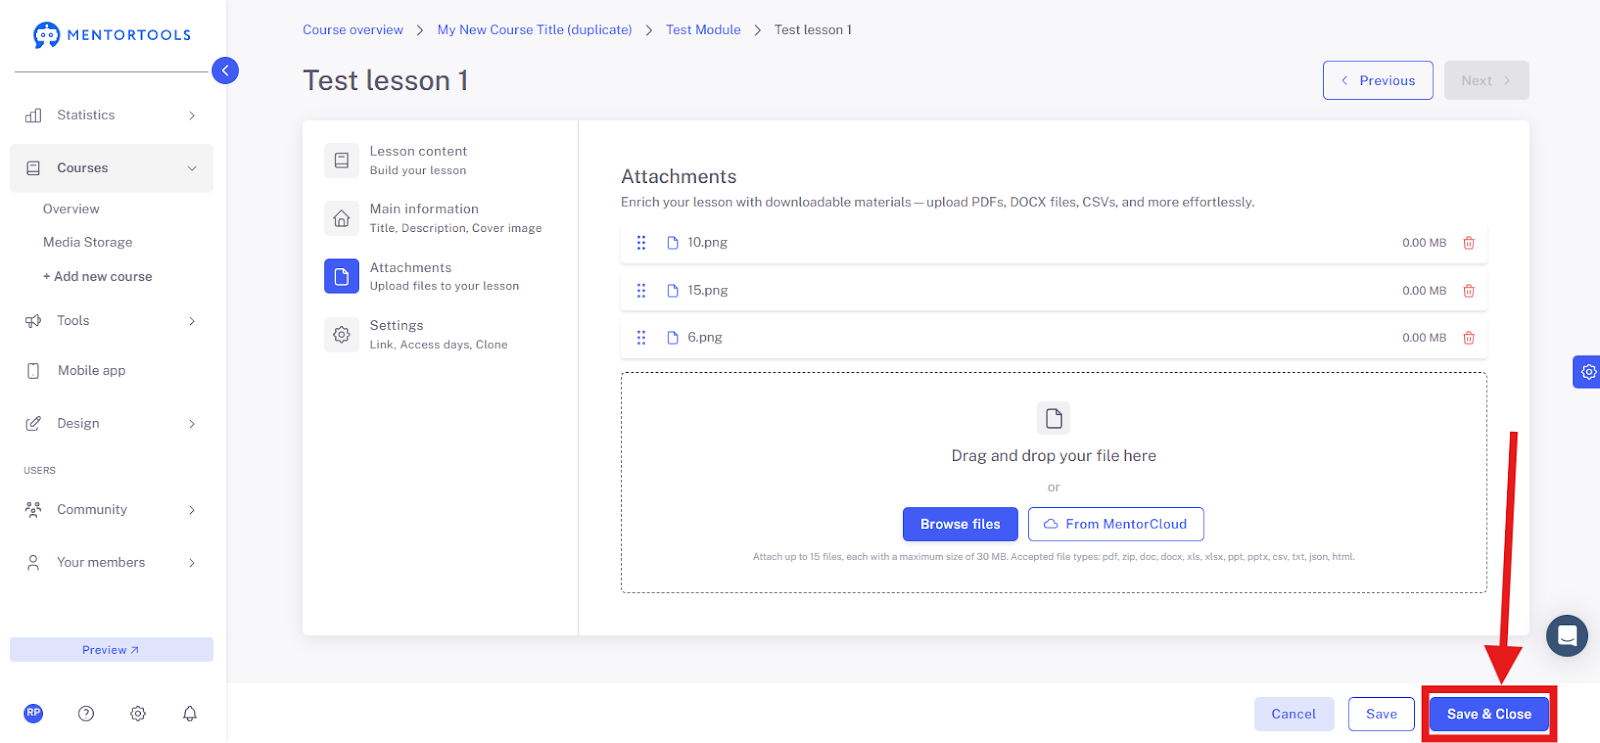The image size is (1600, 743).
Task: Open My New Course Title (duplicate) breadcrumb
Action: 535,30
